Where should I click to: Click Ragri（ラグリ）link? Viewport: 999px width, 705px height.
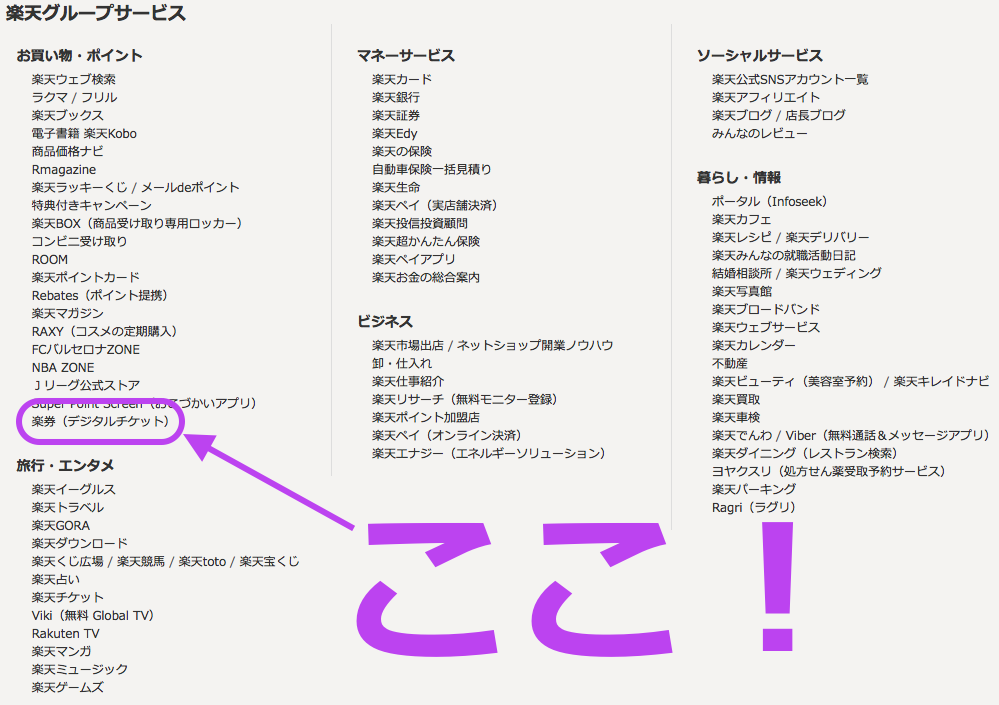[754, 508]
